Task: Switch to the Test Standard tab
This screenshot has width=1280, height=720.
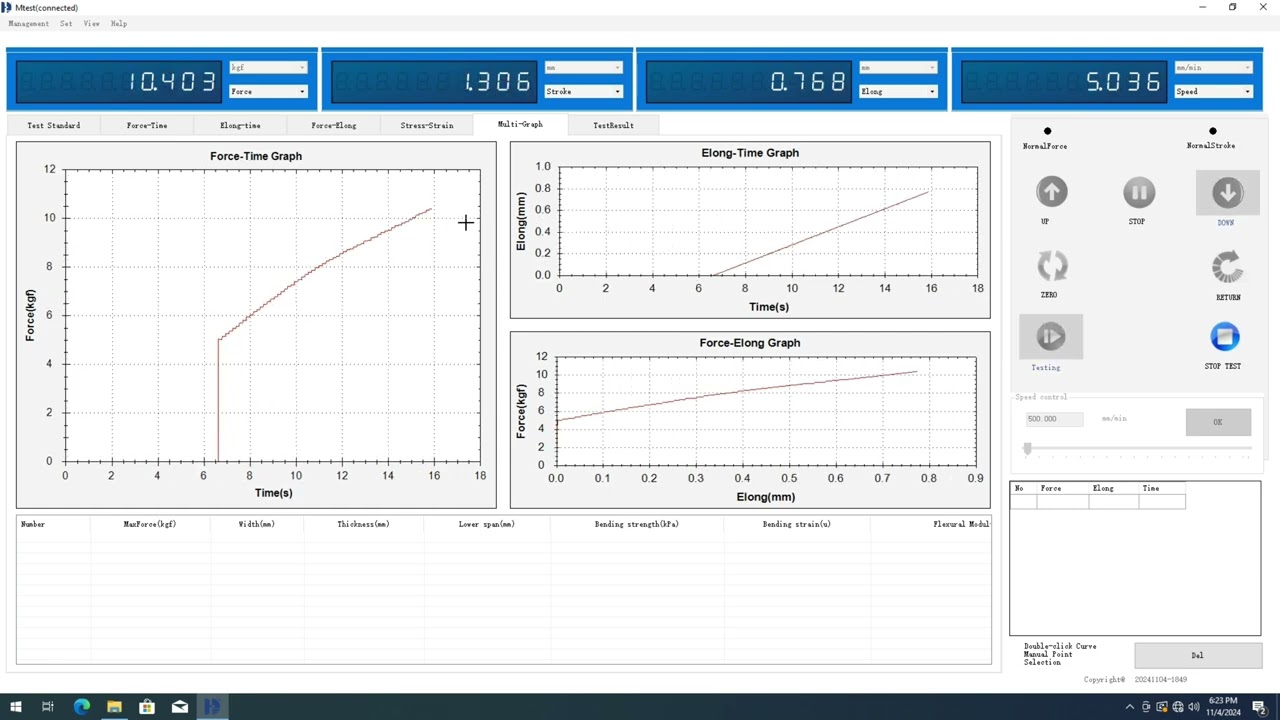Action: pos(54,125)
